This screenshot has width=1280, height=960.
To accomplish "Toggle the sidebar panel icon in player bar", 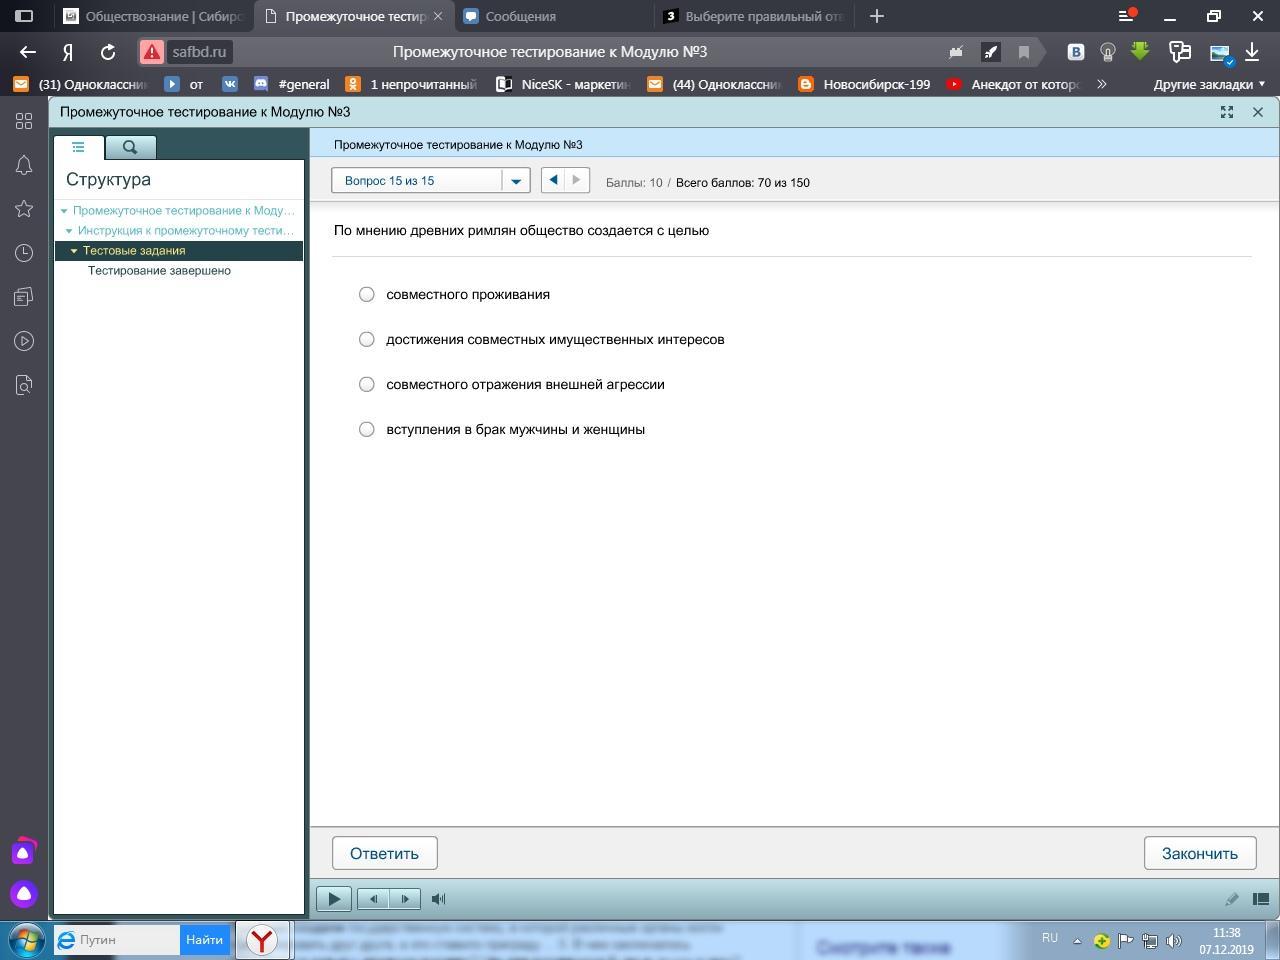I will pos(1261,899).
